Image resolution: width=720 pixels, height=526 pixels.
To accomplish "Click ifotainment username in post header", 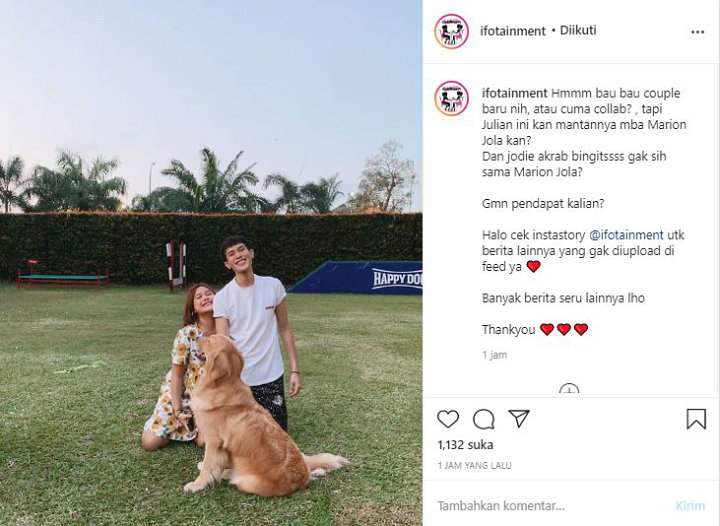I will click(x=512, y=31).
